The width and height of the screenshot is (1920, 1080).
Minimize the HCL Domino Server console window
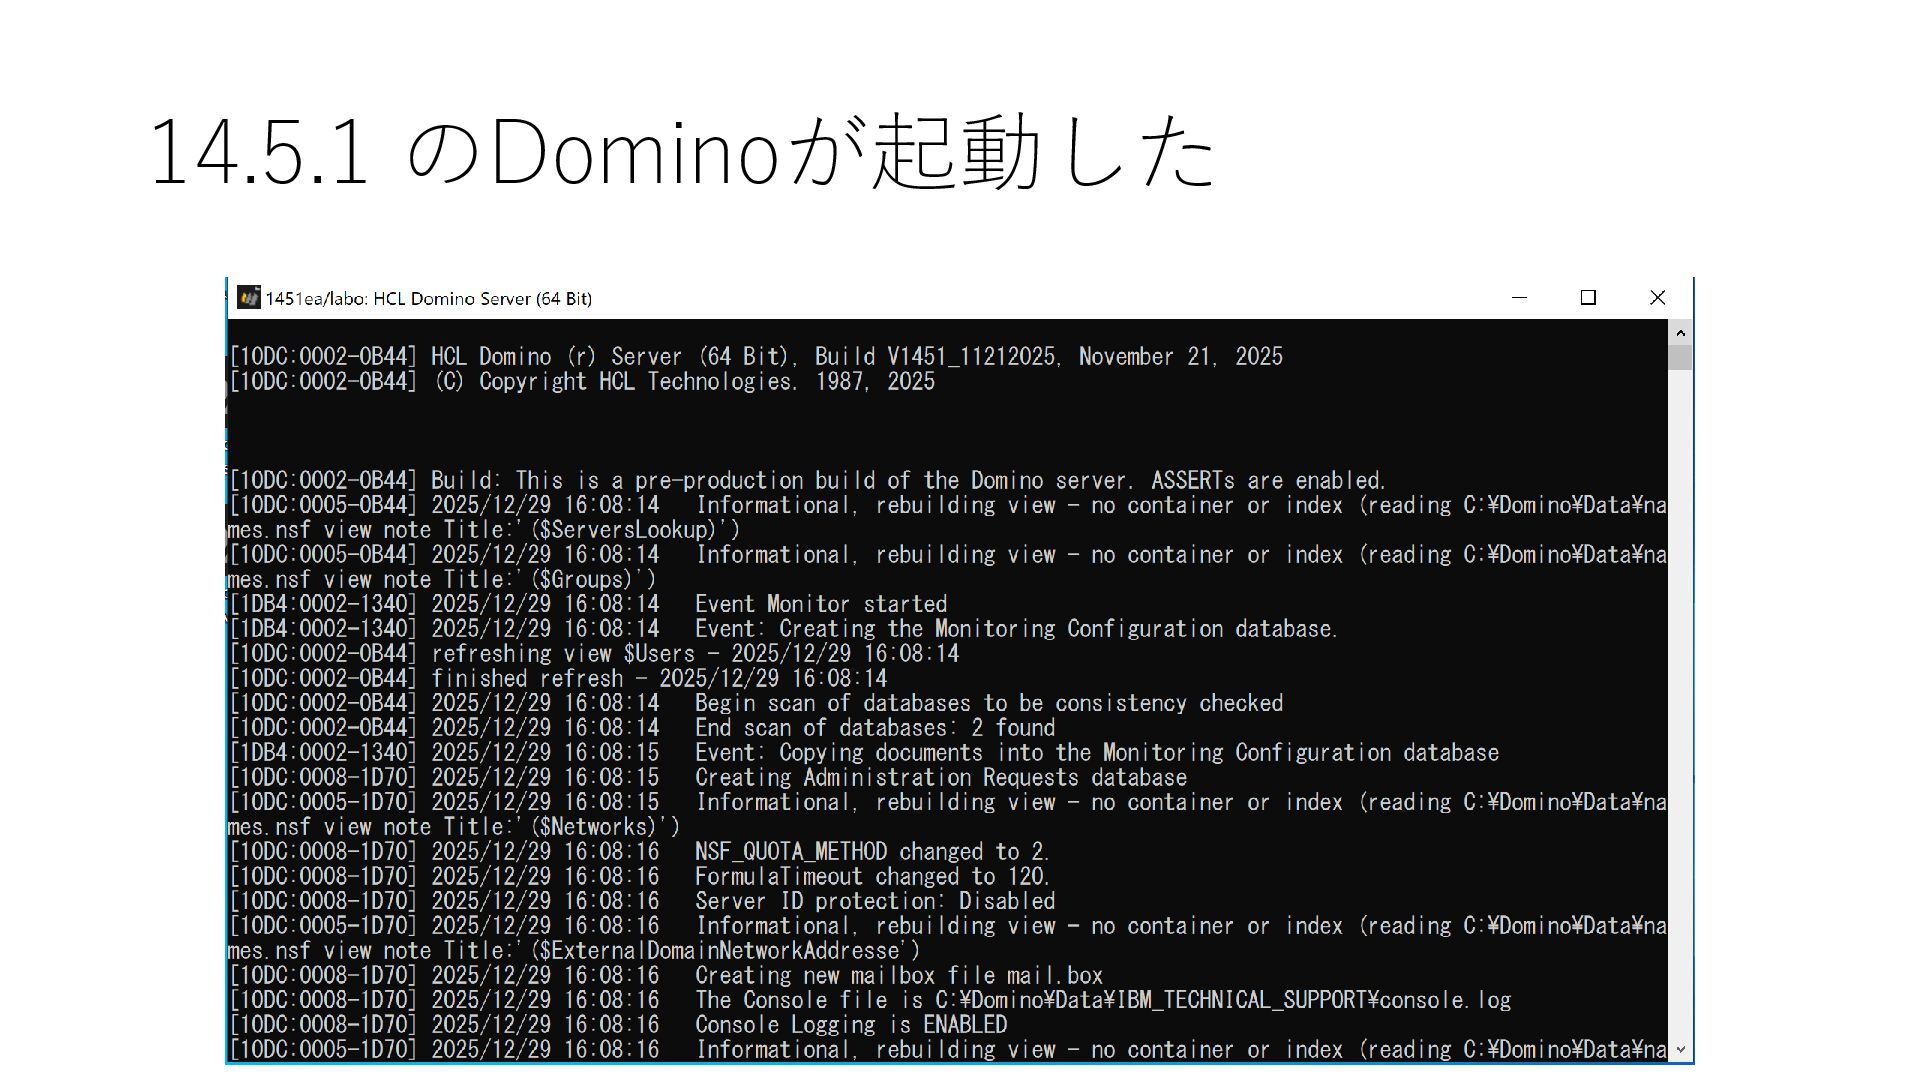click(x=1519, y=298)
